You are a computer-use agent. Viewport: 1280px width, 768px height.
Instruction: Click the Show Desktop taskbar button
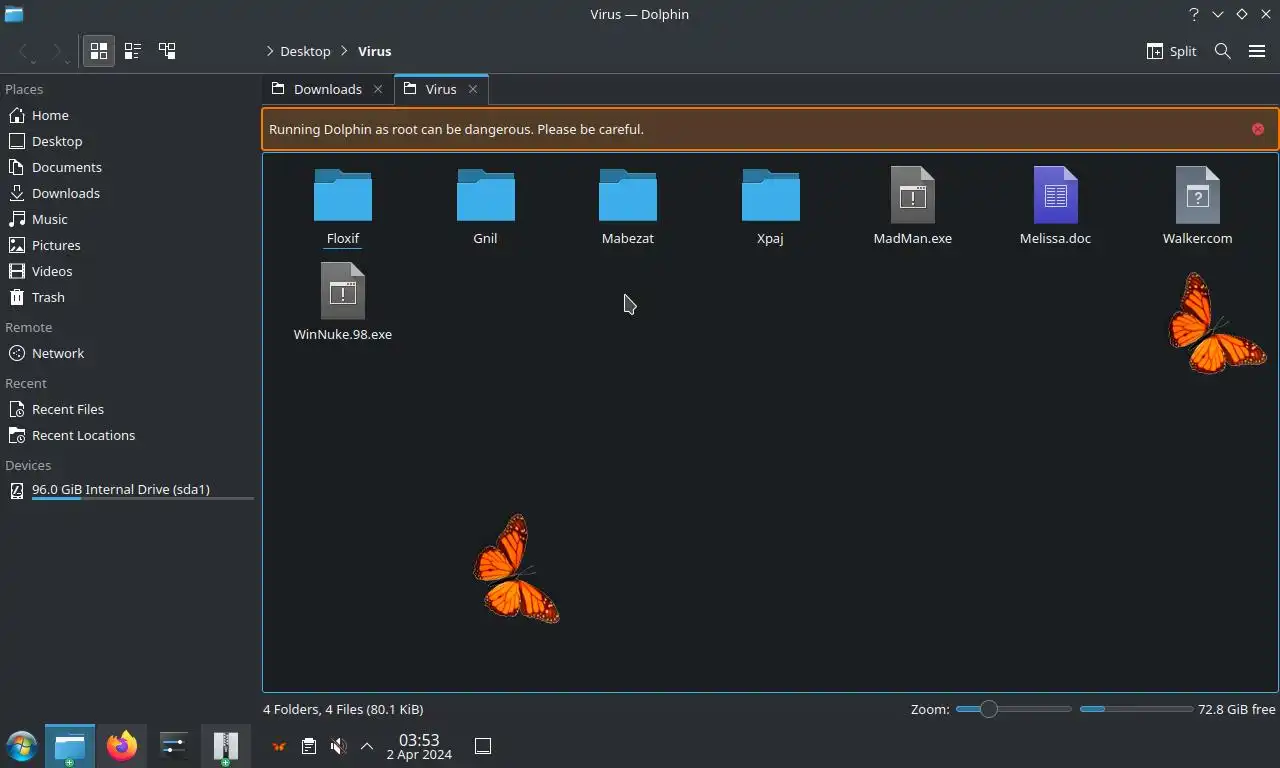coord(483,746)
